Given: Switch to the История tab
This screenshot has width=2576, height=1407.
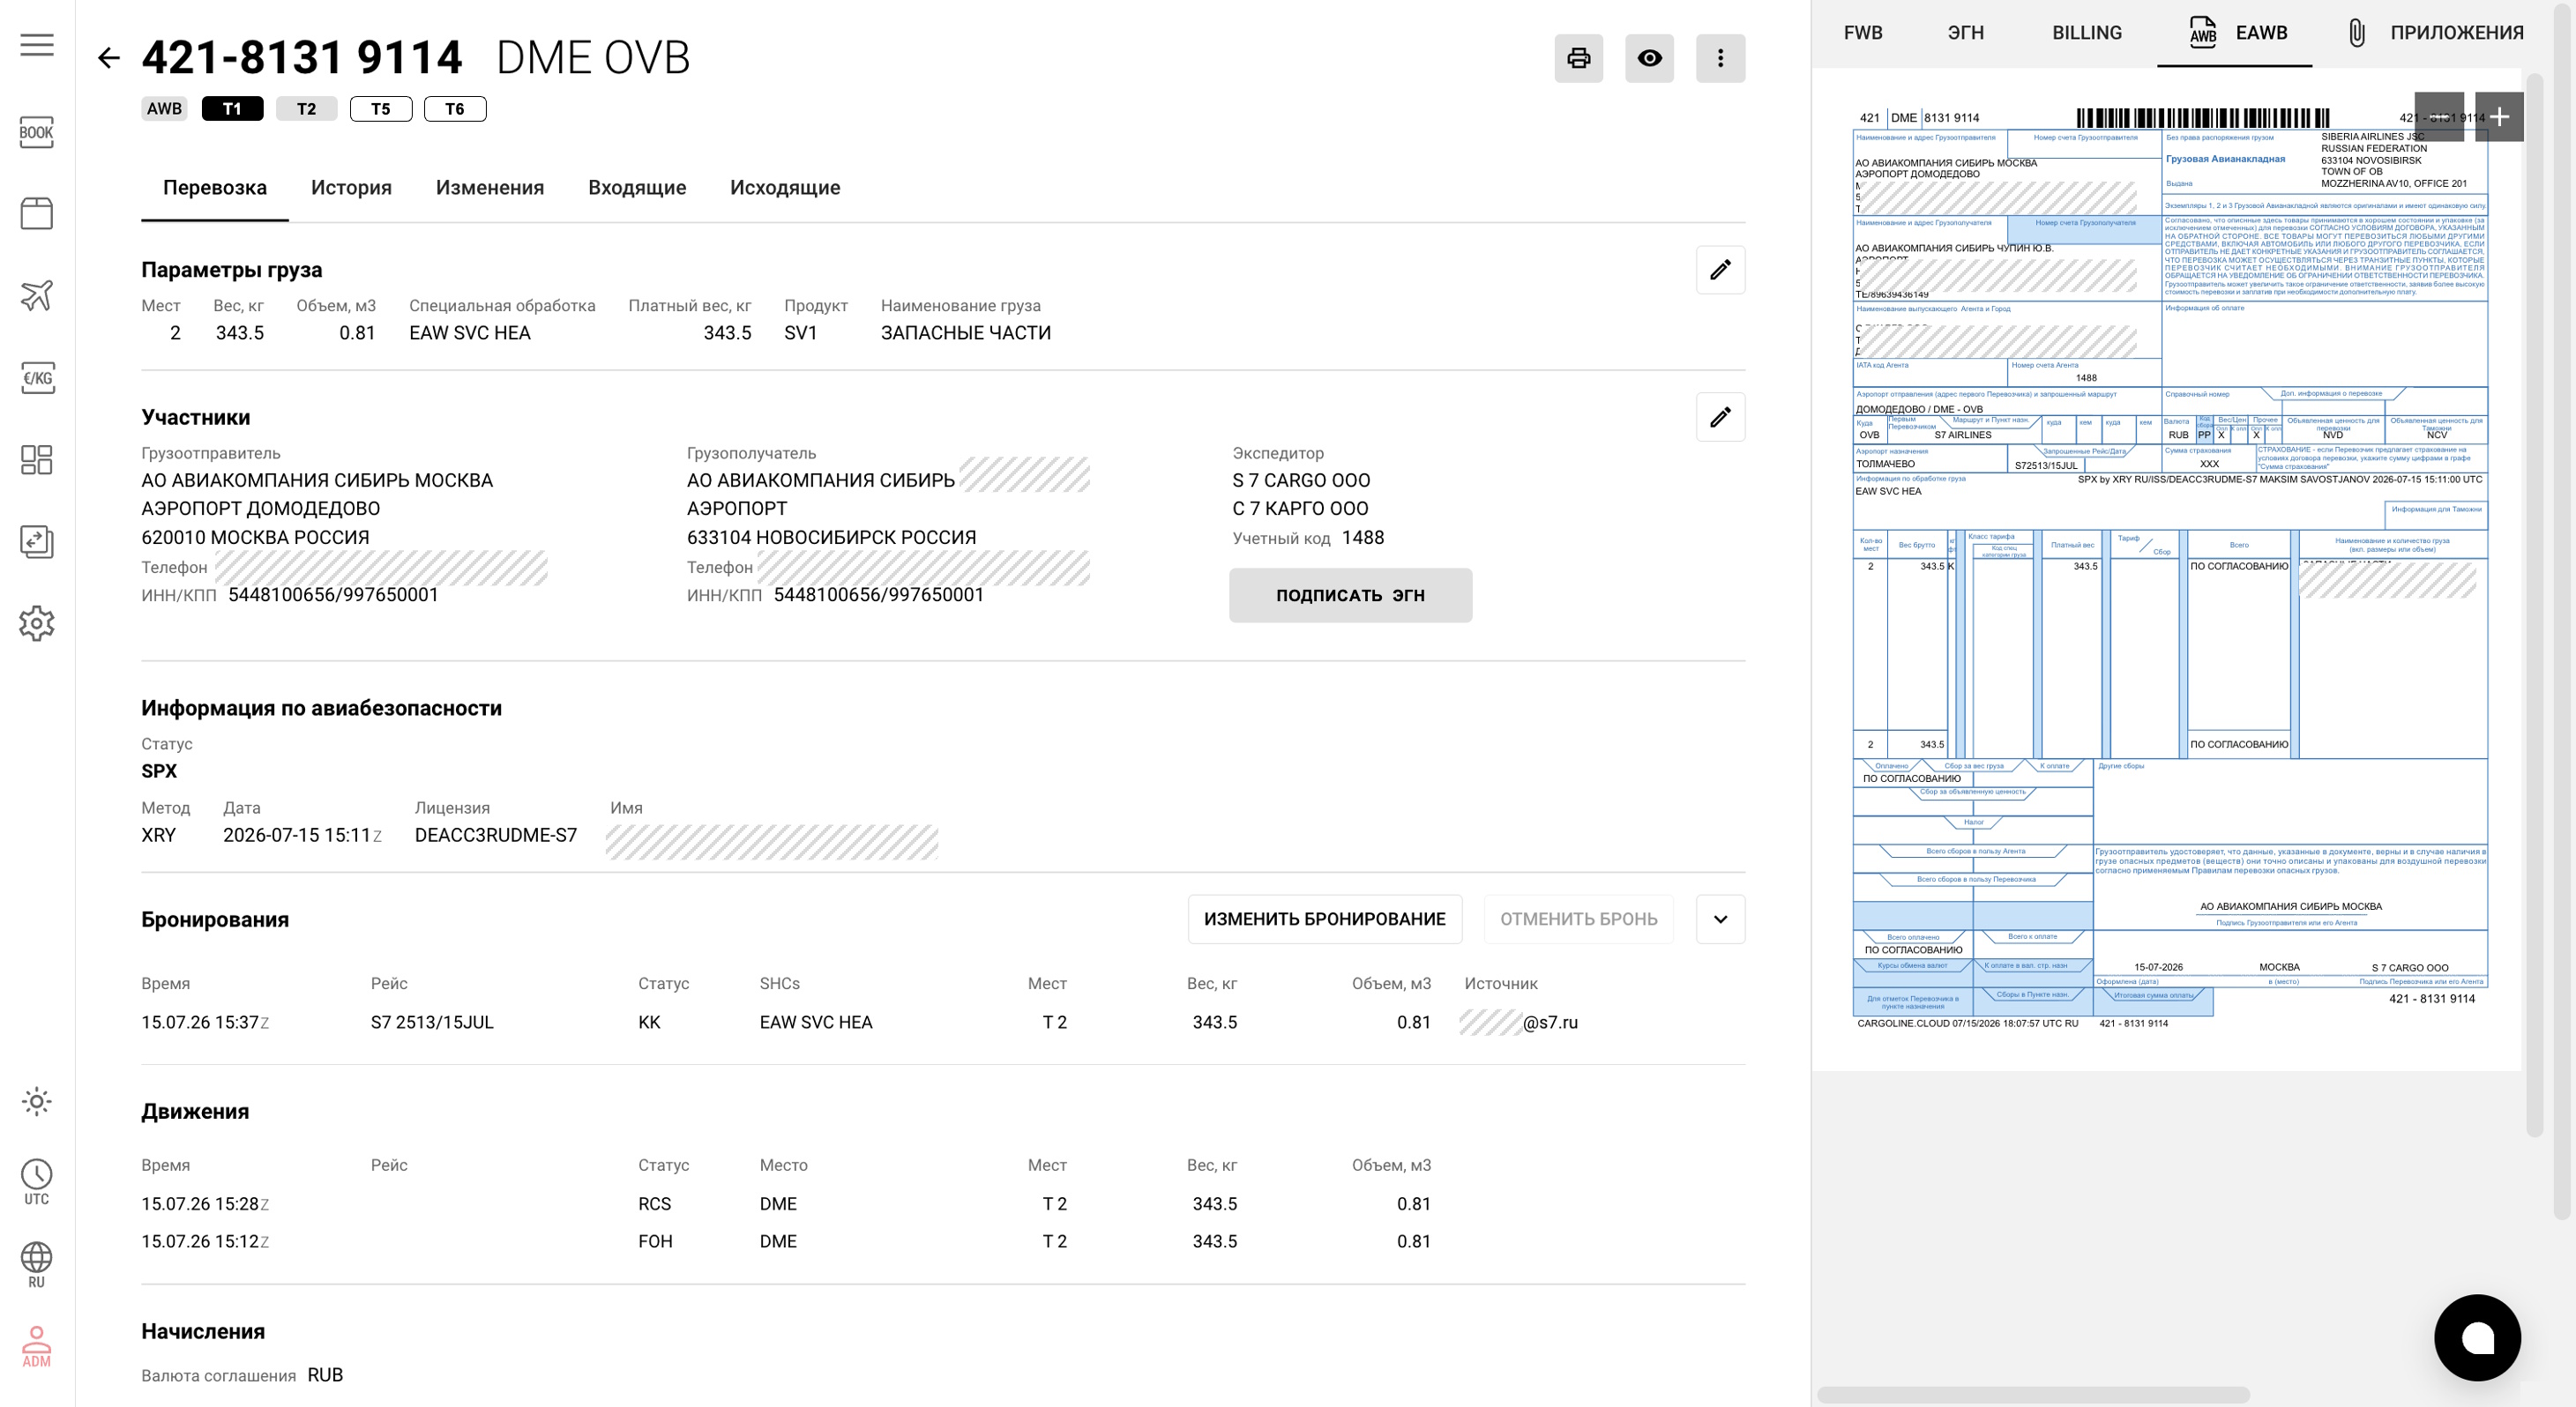Looking at the screenshot, I should point(351,188).
